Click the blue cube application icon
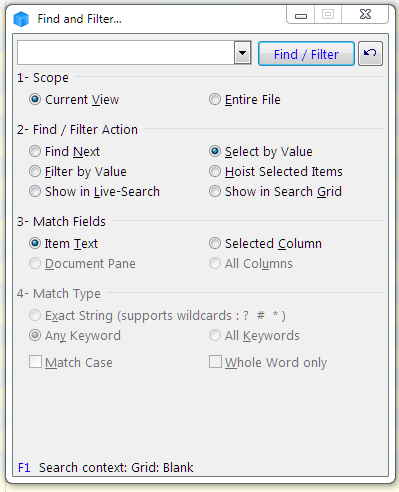The width and height of the screenshot is (399, 492). pos(21,19)
